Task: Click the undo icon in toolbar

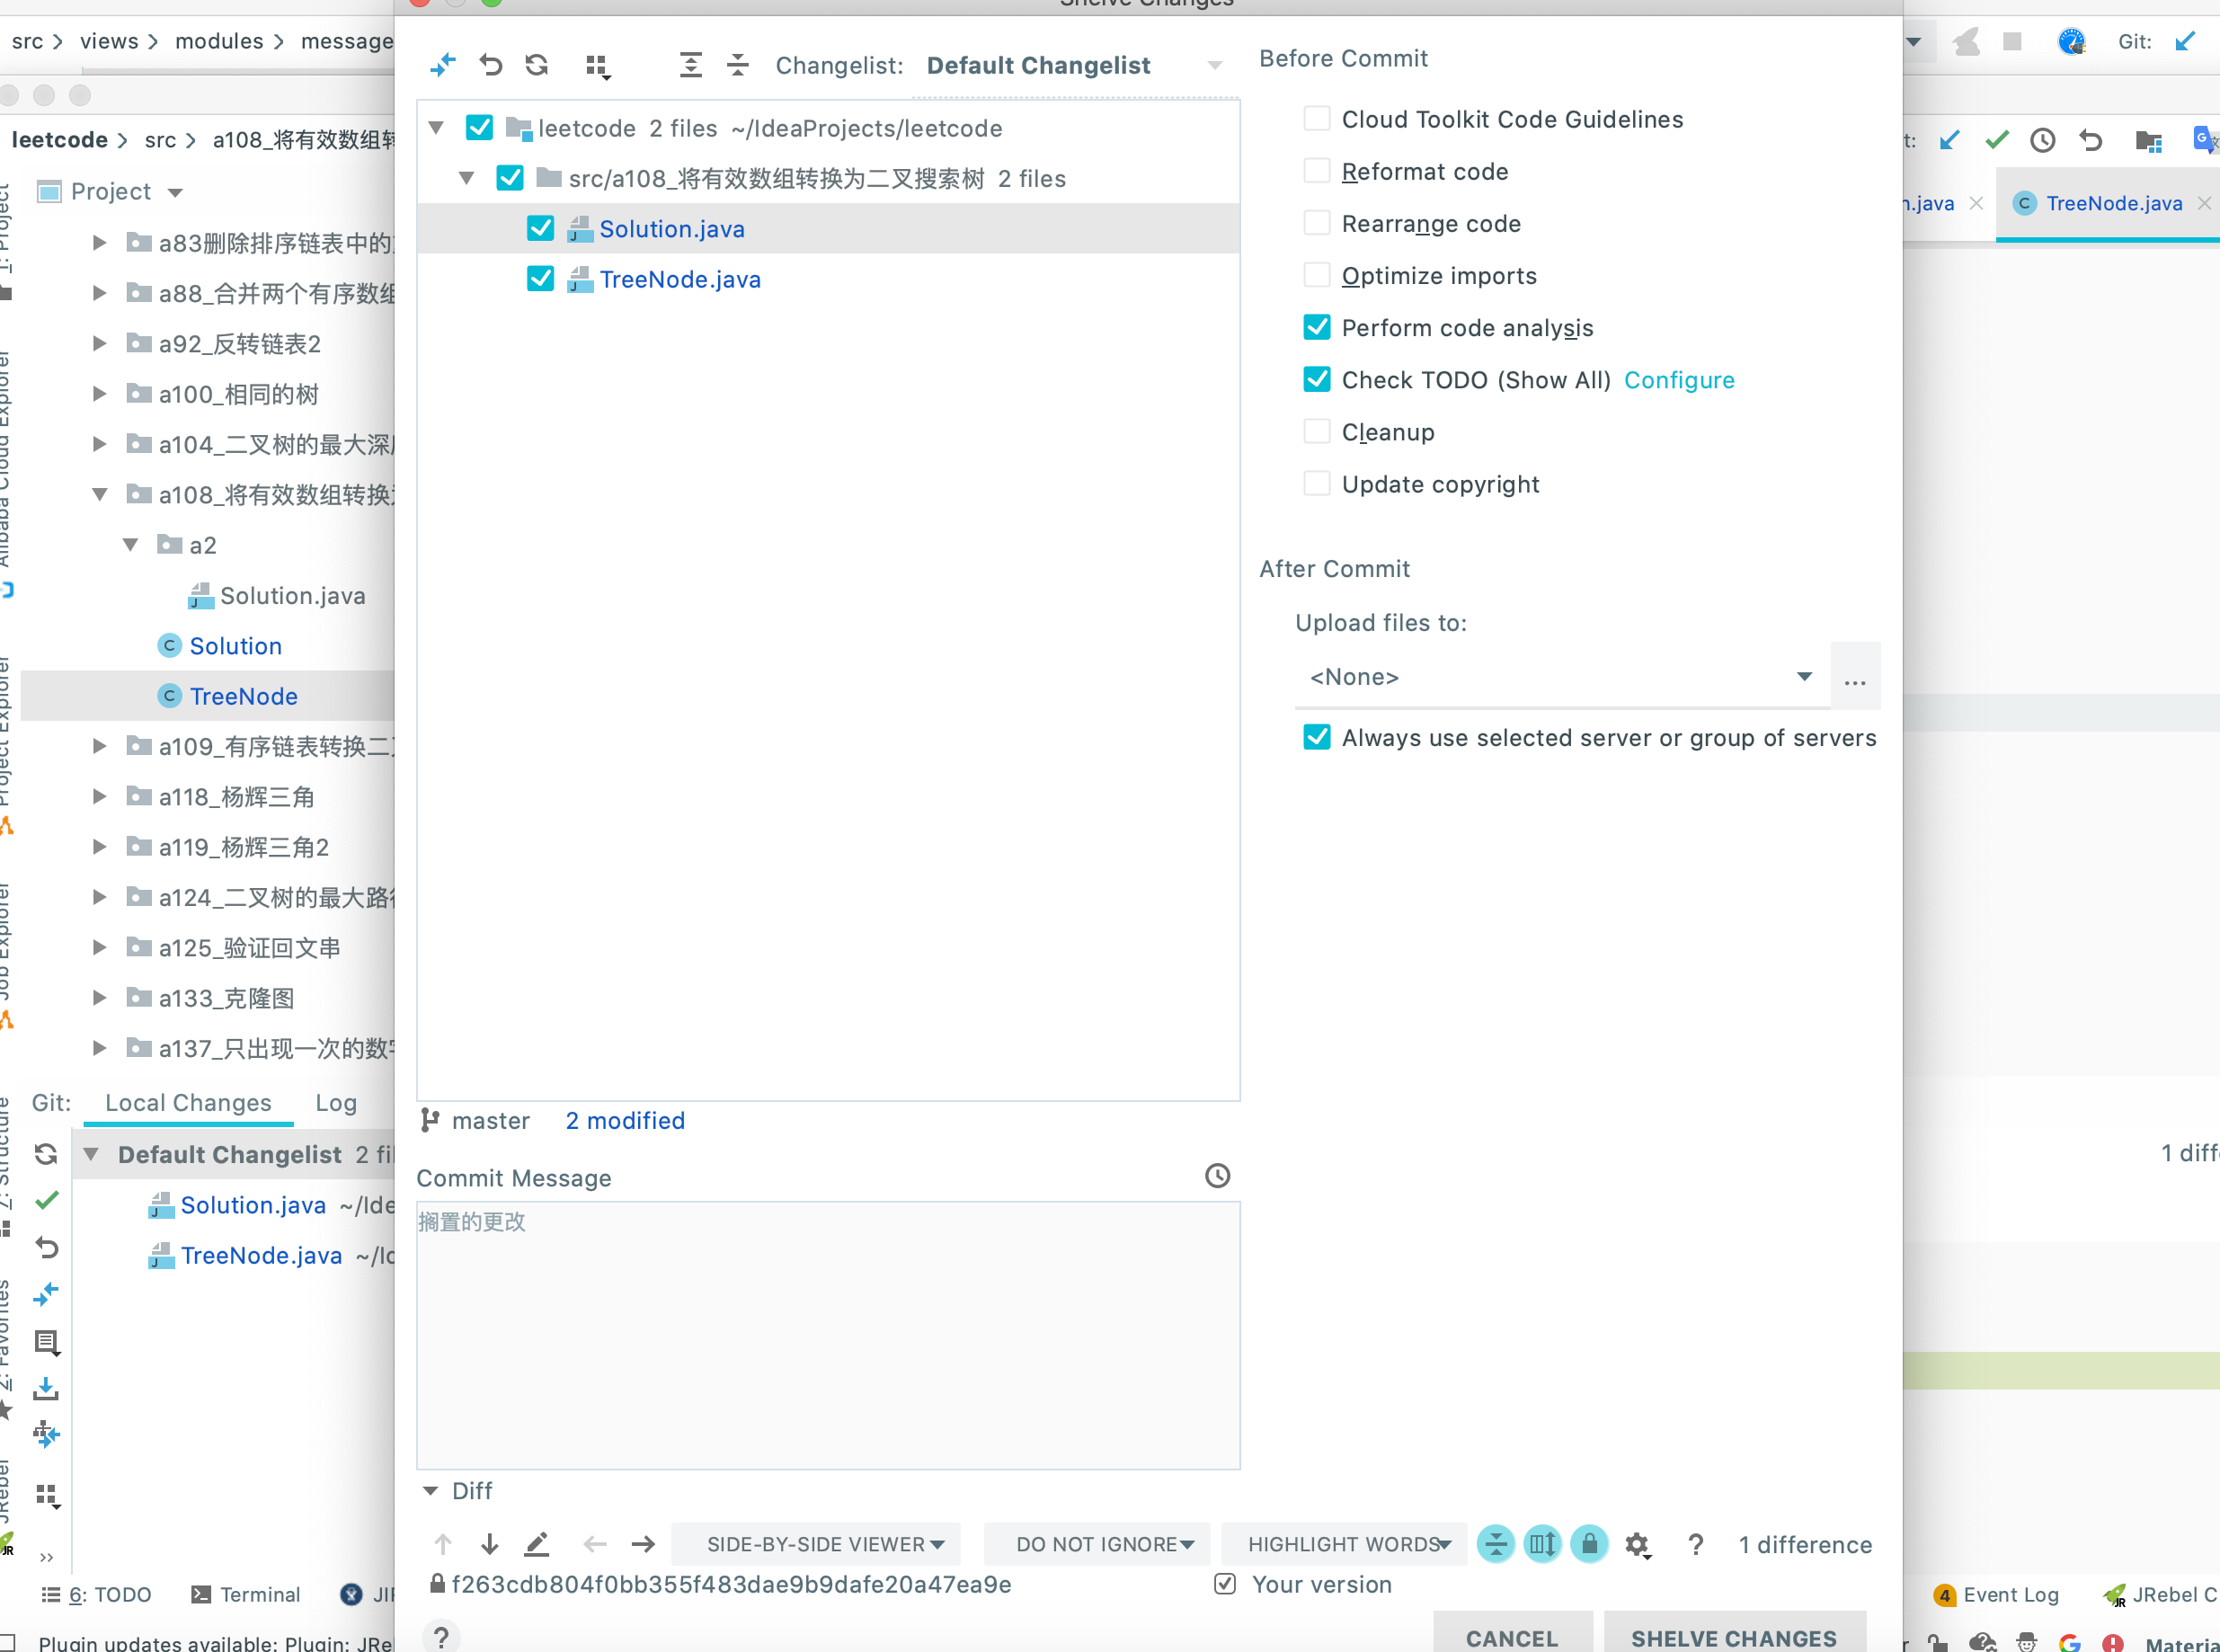Action: point(491,66)
